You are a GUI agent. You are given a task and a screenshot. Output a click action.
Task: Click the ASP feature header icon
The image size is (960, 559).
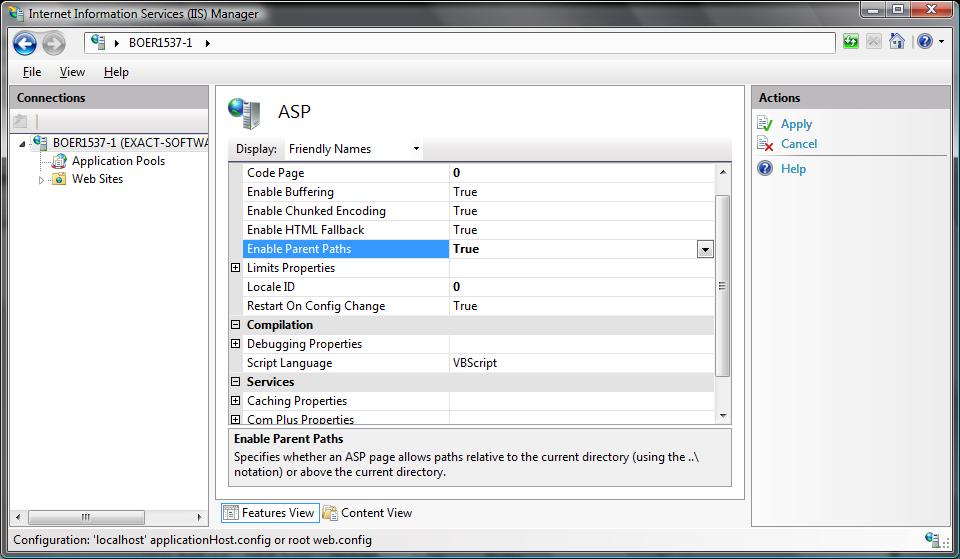(x=244, y=113)
